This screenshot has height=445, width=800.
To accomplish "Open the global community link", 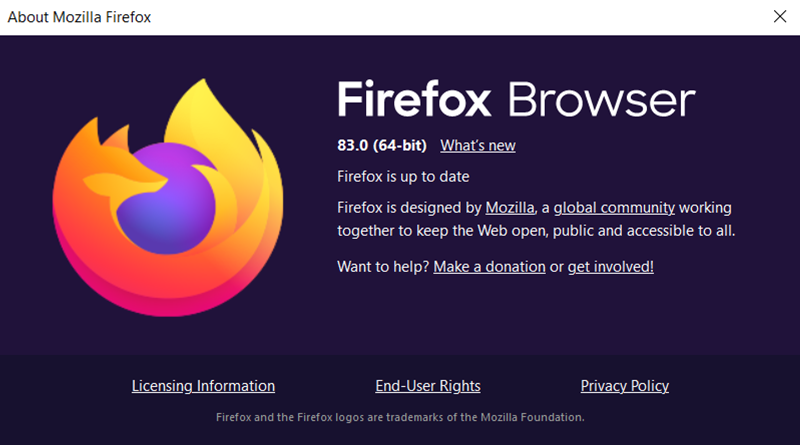I will 614,208.
